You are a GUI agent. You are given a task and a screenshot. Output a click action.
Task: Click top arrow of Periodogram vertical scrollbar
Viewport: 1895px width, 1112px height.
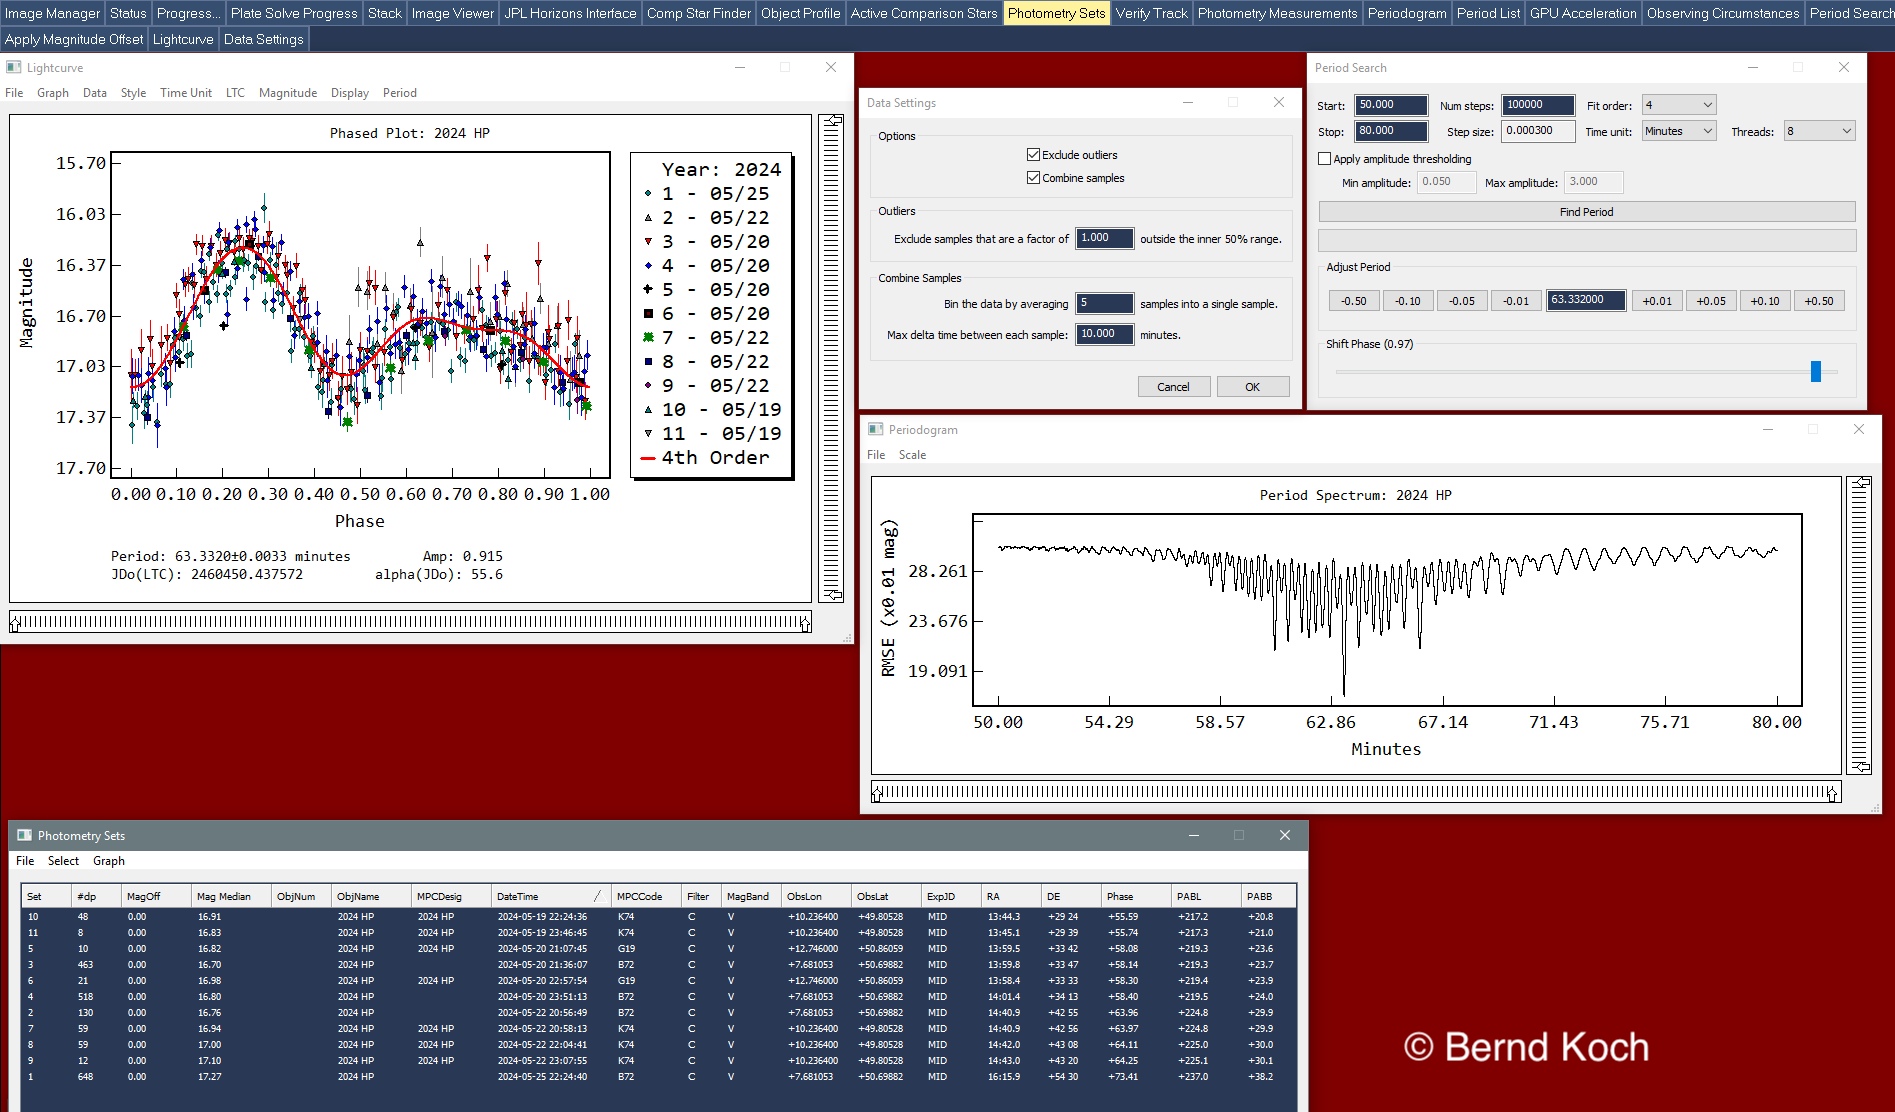[x=1860, y=483]
